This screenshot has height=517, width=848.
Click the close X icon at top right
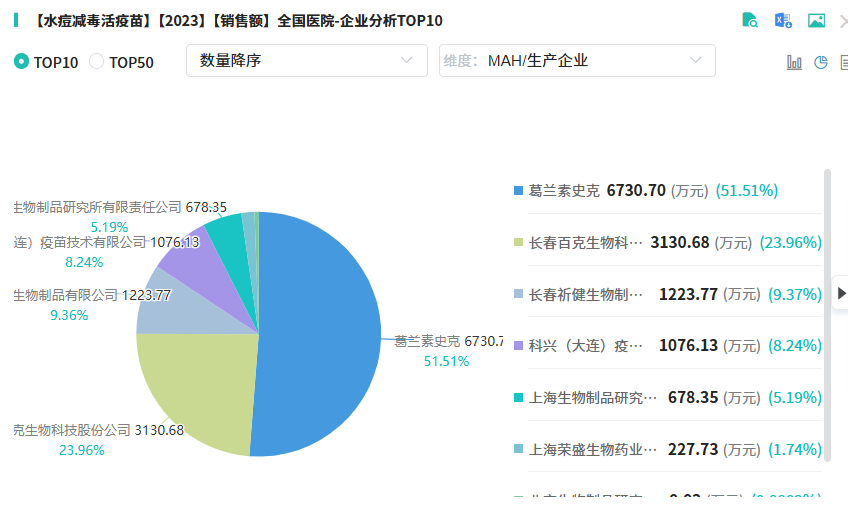[844, 20]
